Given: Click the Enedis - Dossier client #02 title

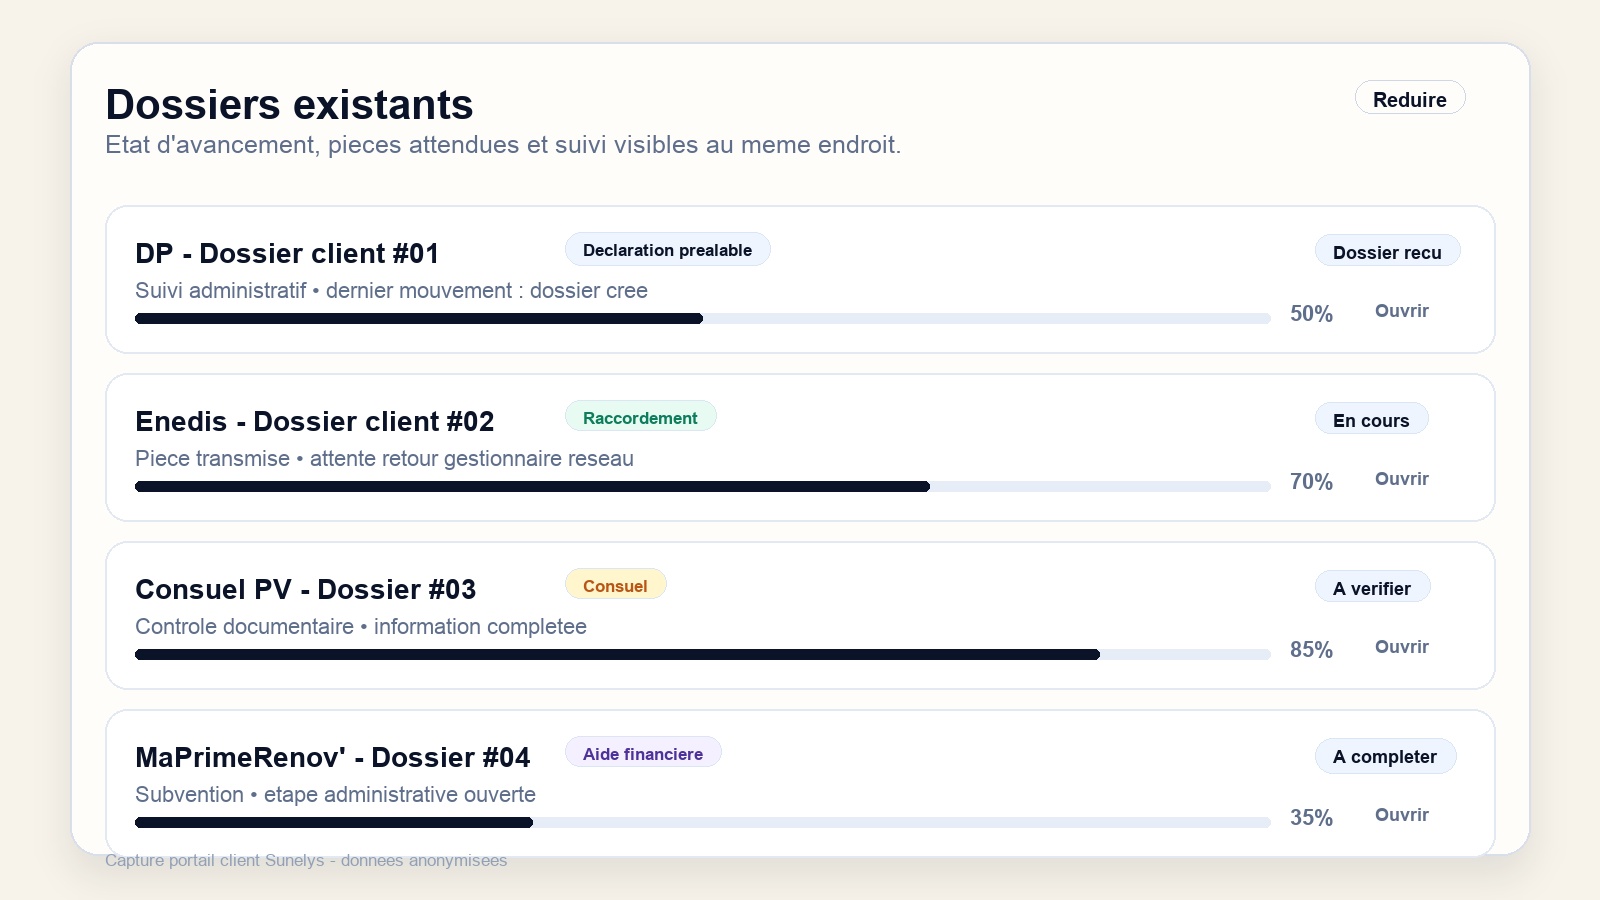Looking at the screenshot, I should tap(315, 421).
